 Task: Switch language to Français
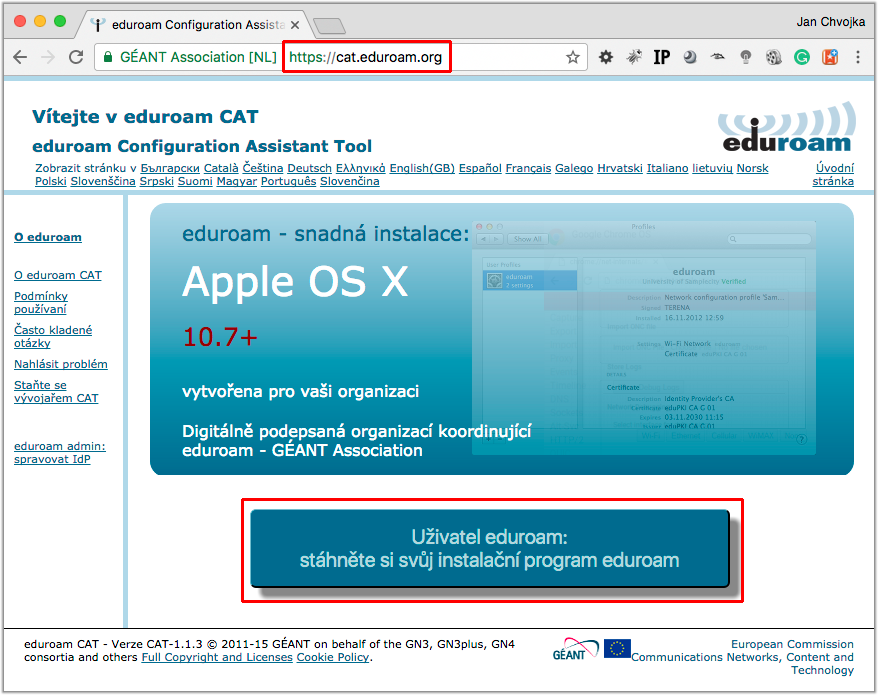tap(528, 168)
